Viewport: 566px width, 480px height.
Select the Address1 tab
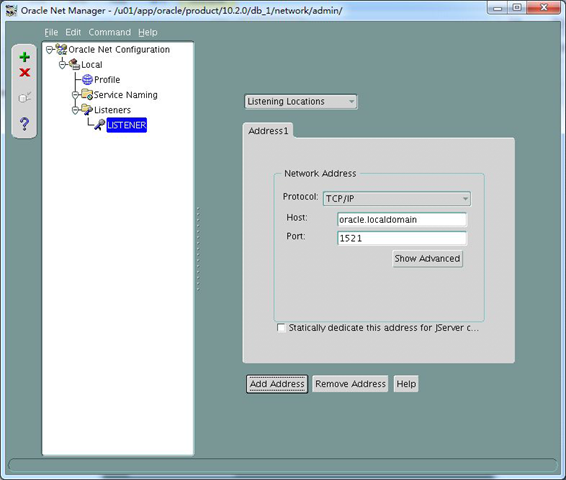(268, 131)
